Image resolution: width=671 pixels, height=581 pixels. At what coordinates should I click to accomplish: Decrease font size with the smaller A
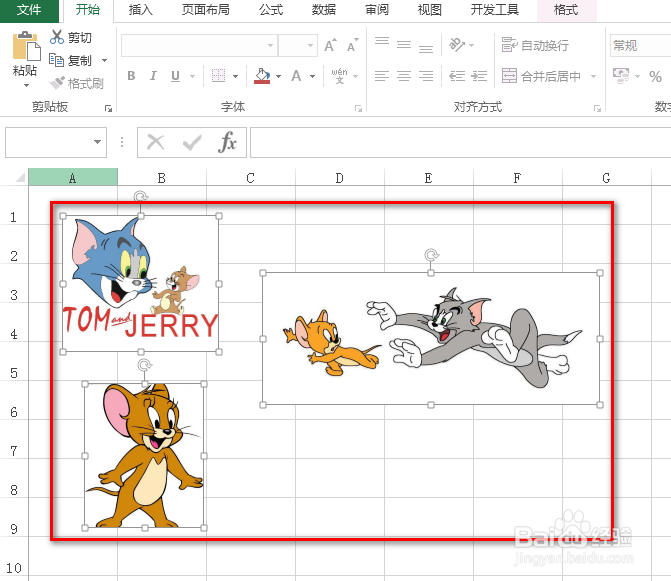click(x=353, y=45)
